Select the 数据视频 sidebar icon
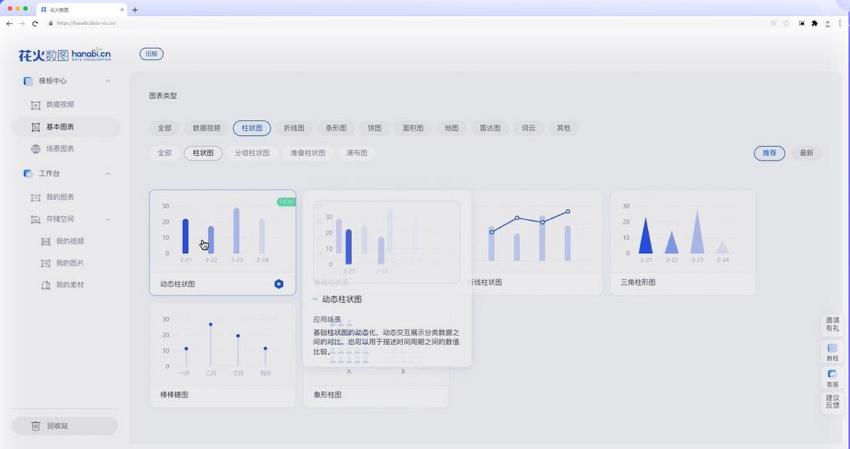 [x=36, y=105]
